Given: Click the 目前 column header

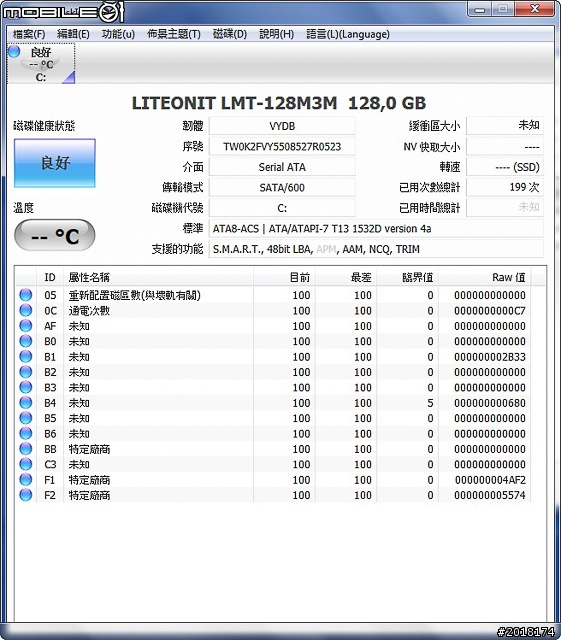Looking at the screenshot, I should click(x=284, y=278).
